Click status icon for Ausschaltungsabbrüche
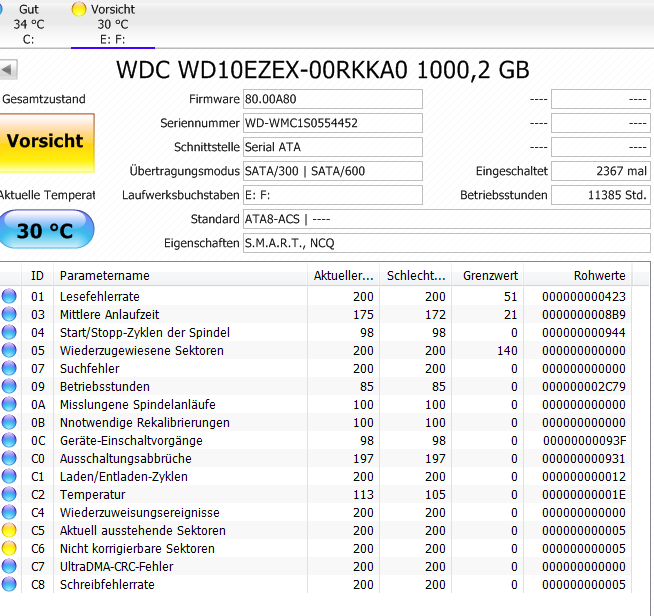The height and width of the screenshot is (616, 654). (x=9, y=458)
